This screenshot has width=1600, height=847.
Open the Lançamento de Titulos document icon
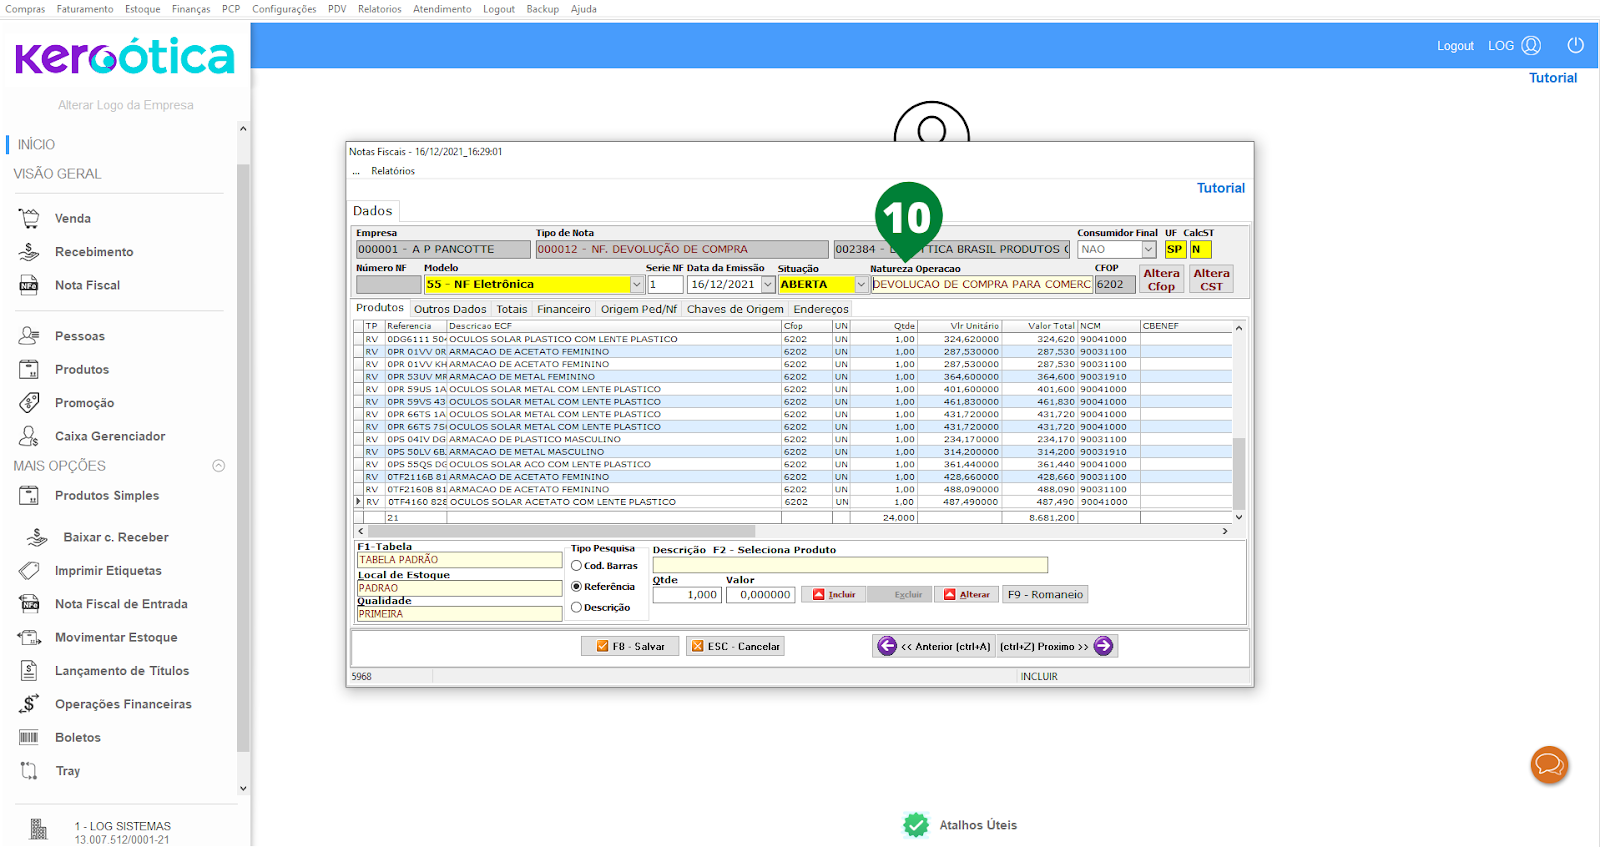click(x=29, y=671)
